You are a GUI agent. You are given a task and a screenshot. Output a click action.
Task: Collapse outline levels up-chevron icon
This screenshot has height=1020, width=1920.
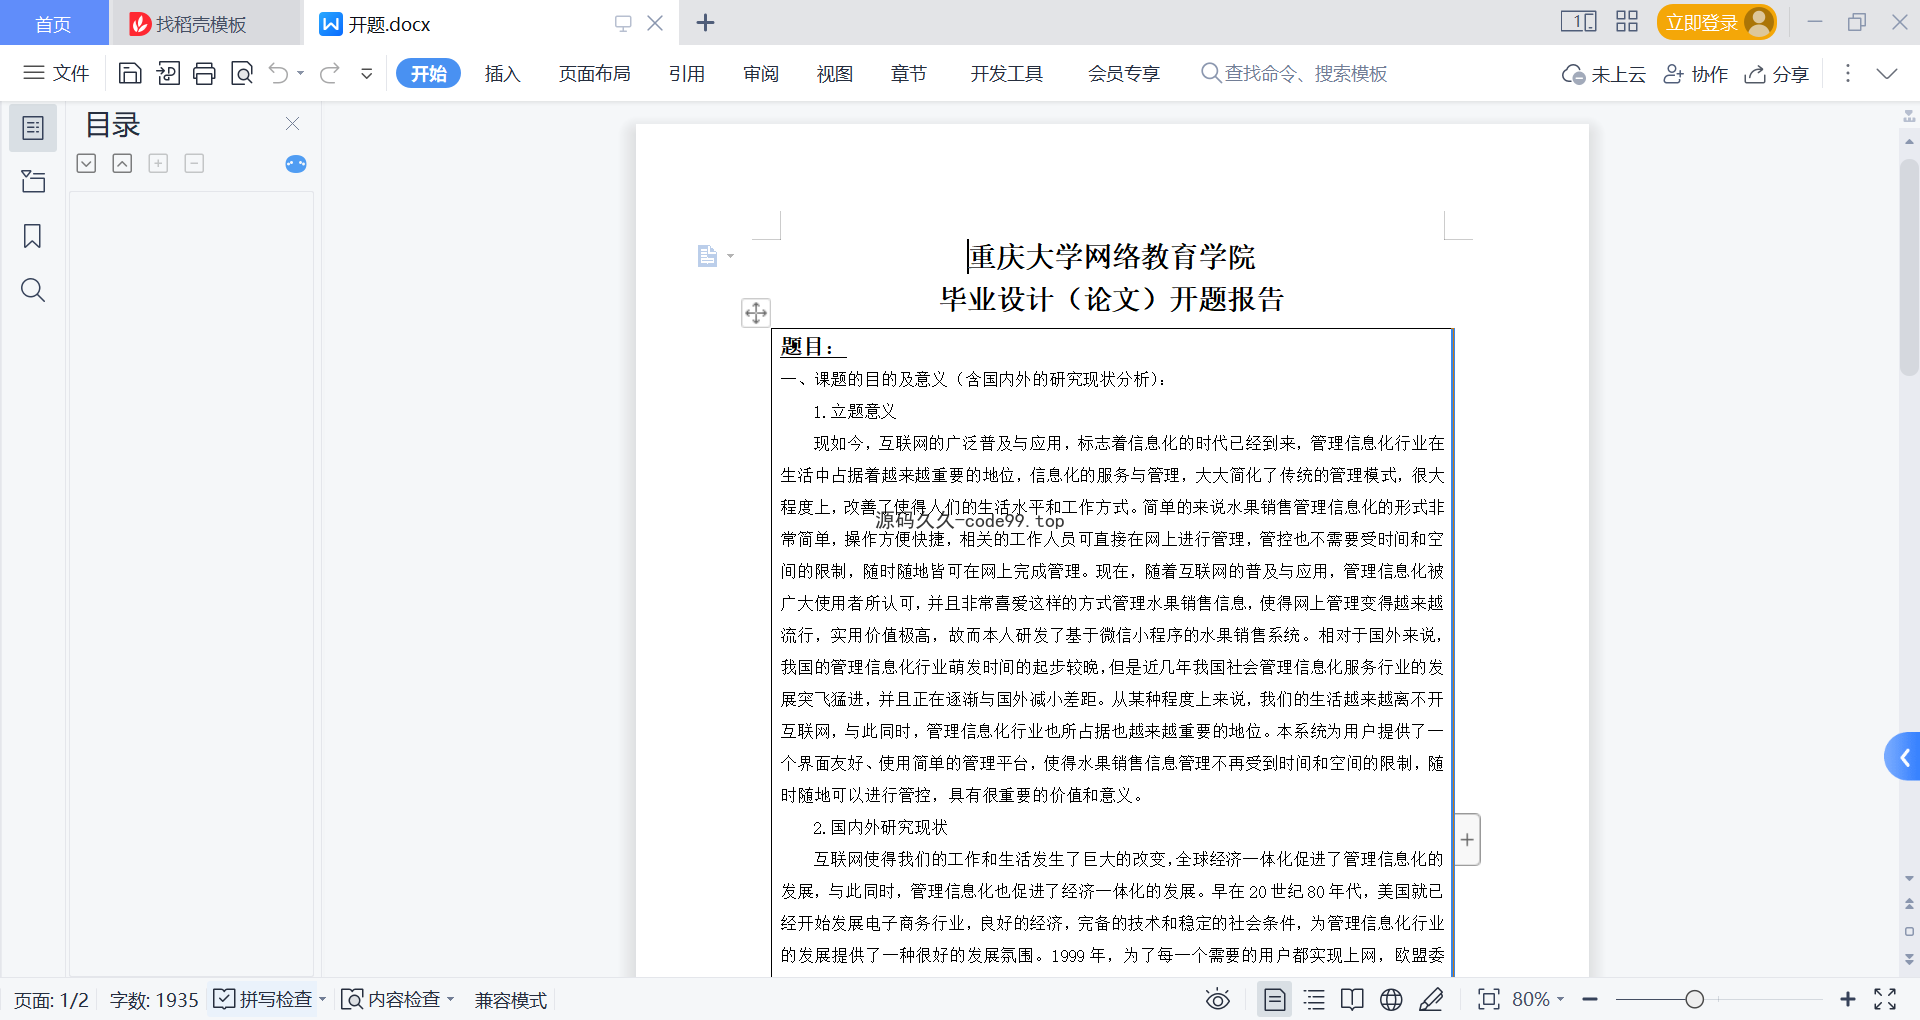(x=122, y=163)
